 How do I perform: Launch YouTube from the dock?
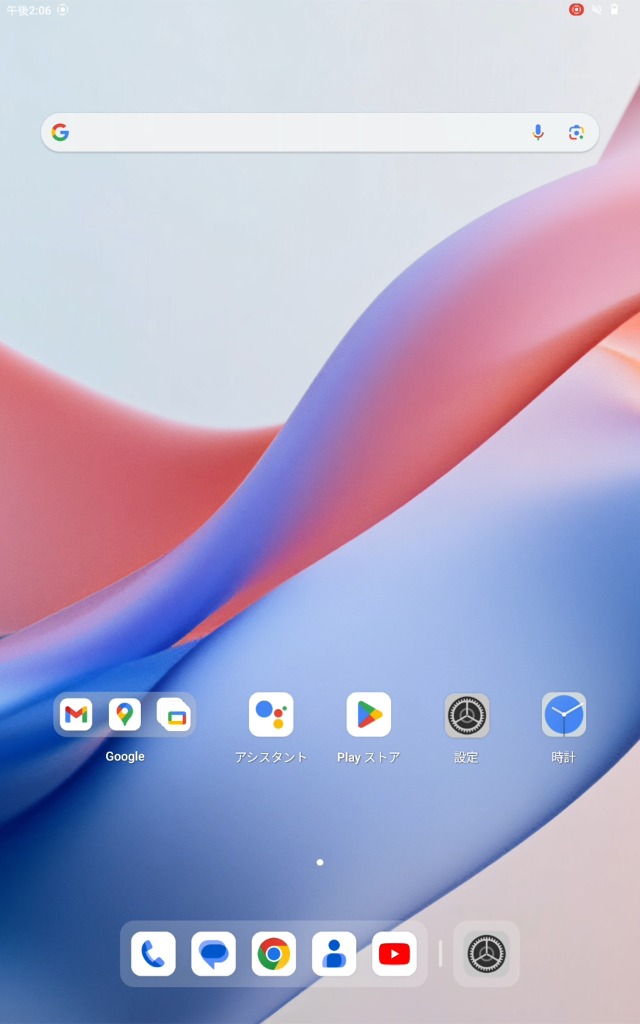point(394,954)
